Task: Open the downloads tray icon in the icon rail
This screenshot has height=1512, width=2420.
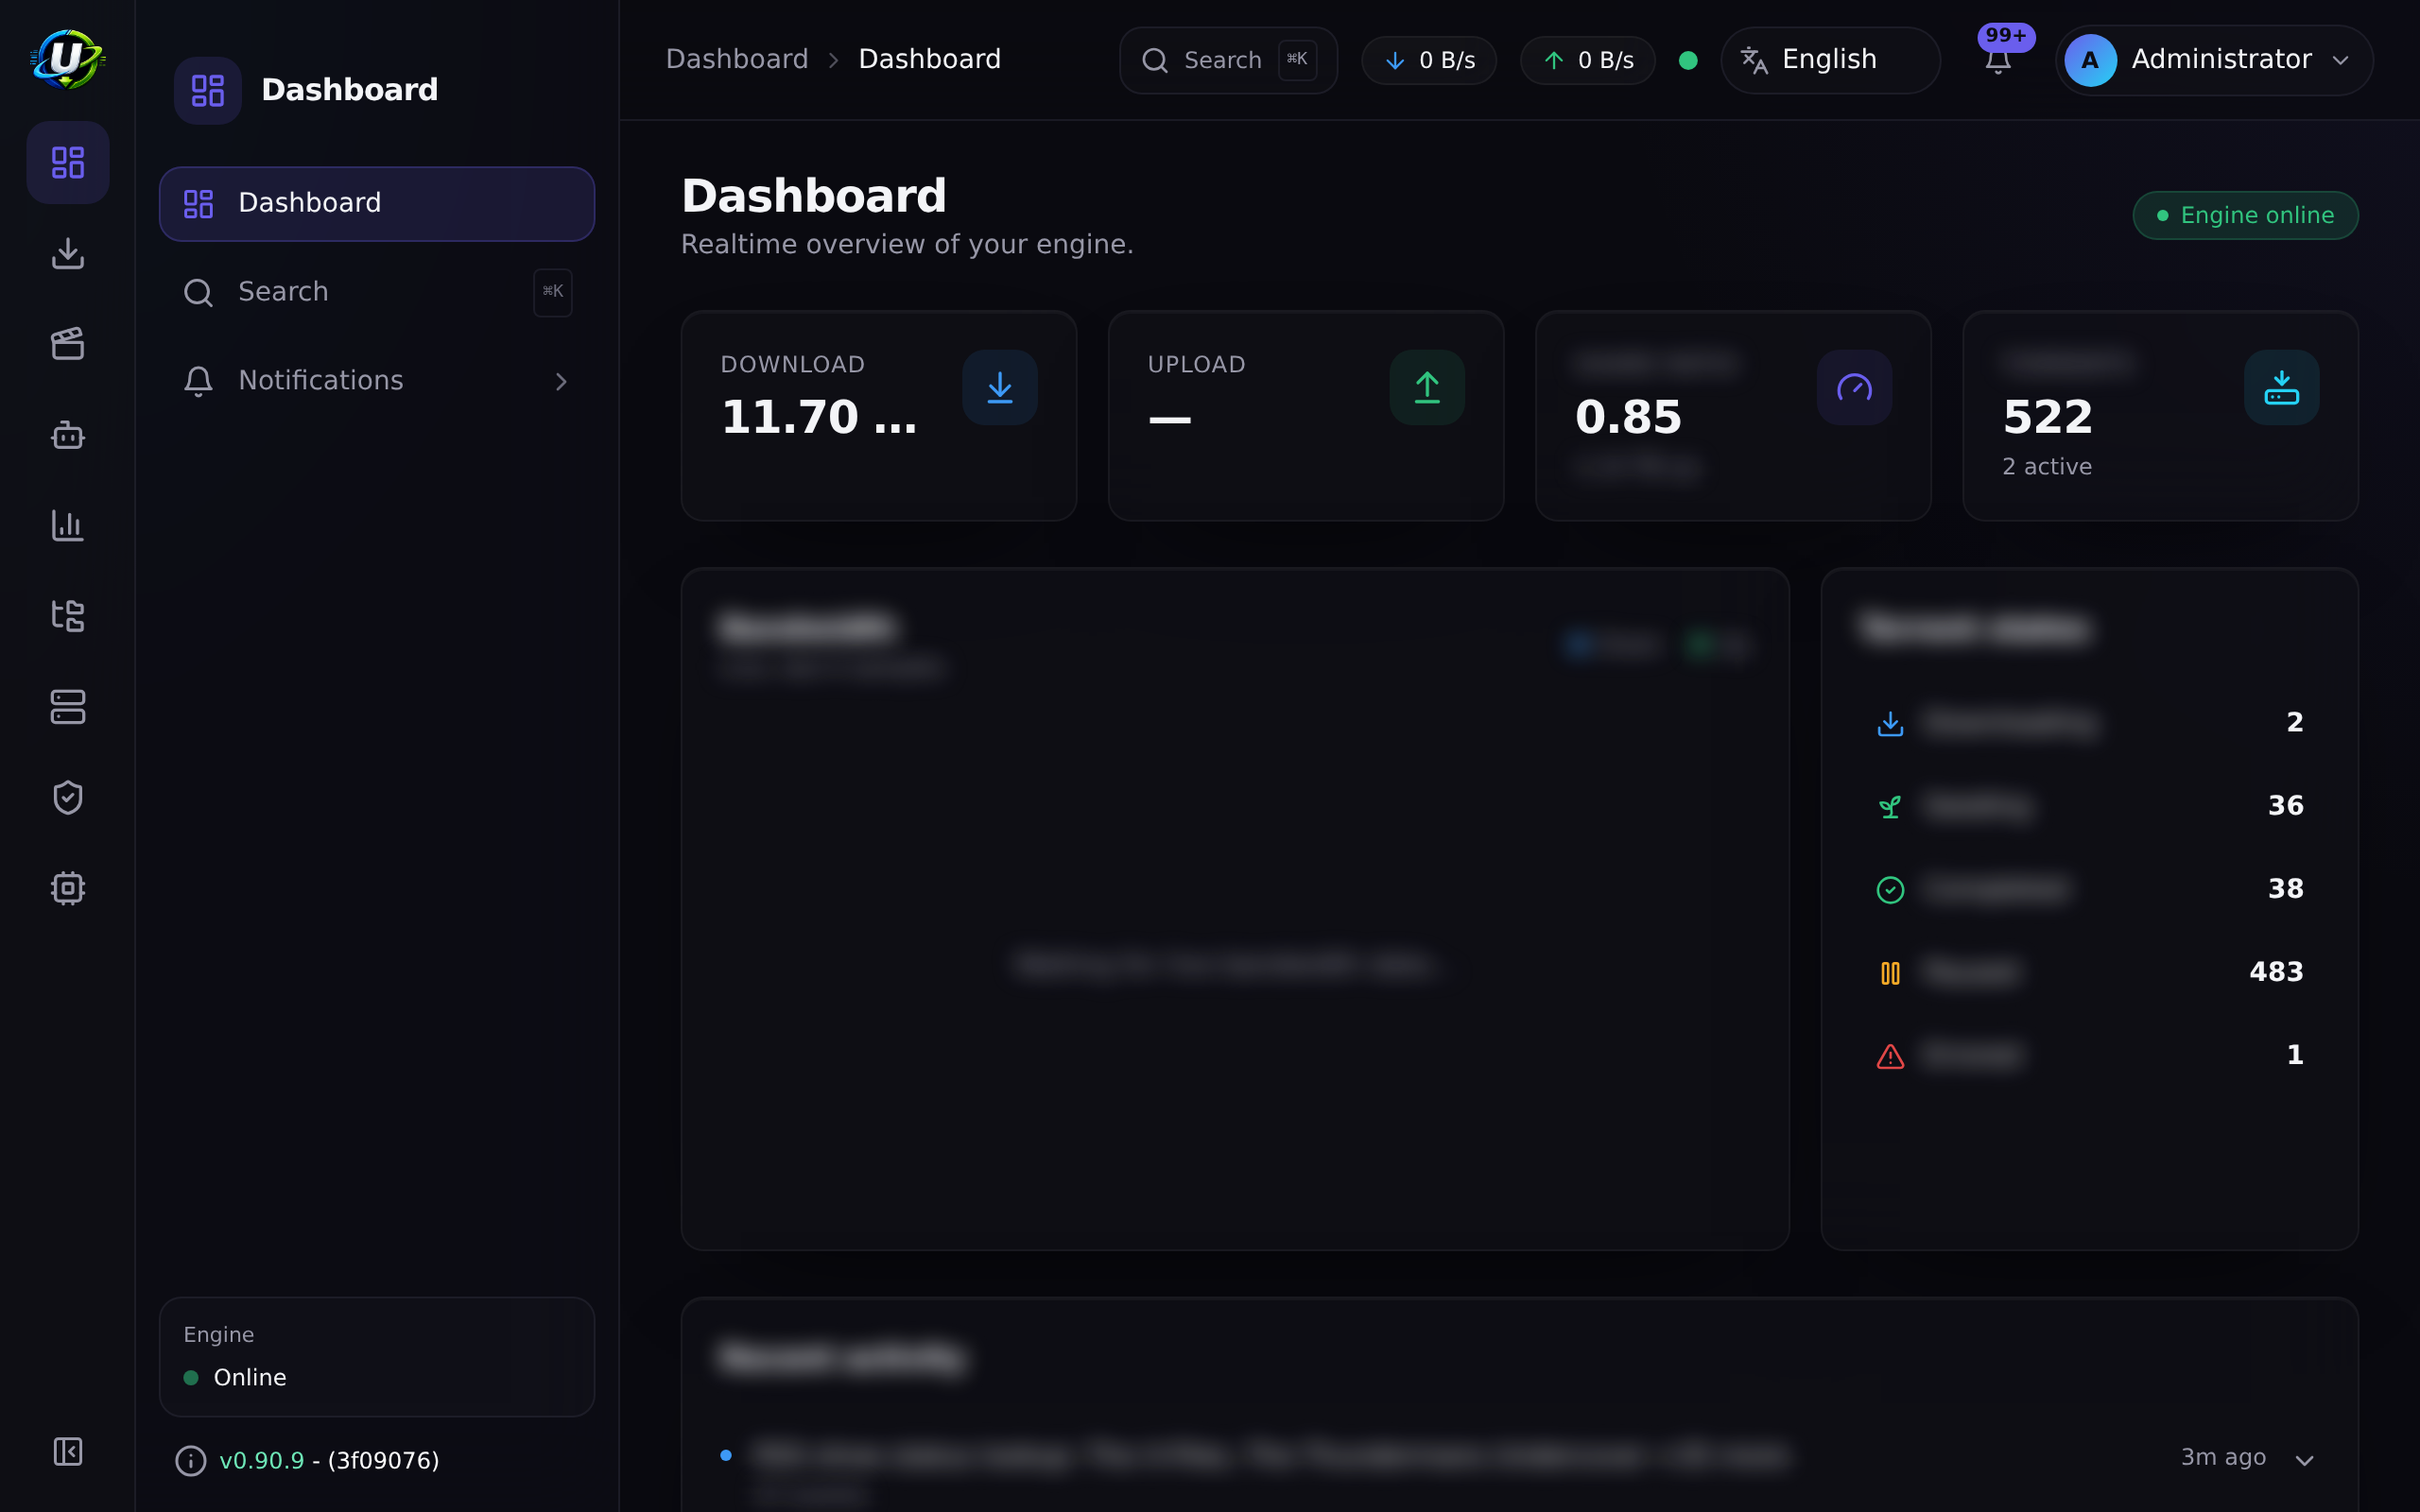Action: pos(68,253)
